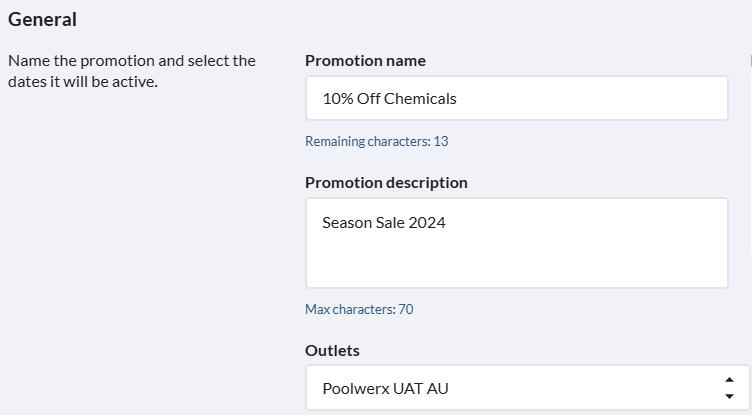The height and width of the screenshot is (415, 752).
Task: Open the Outlets dropdown
Action: [x=516, y=388]
